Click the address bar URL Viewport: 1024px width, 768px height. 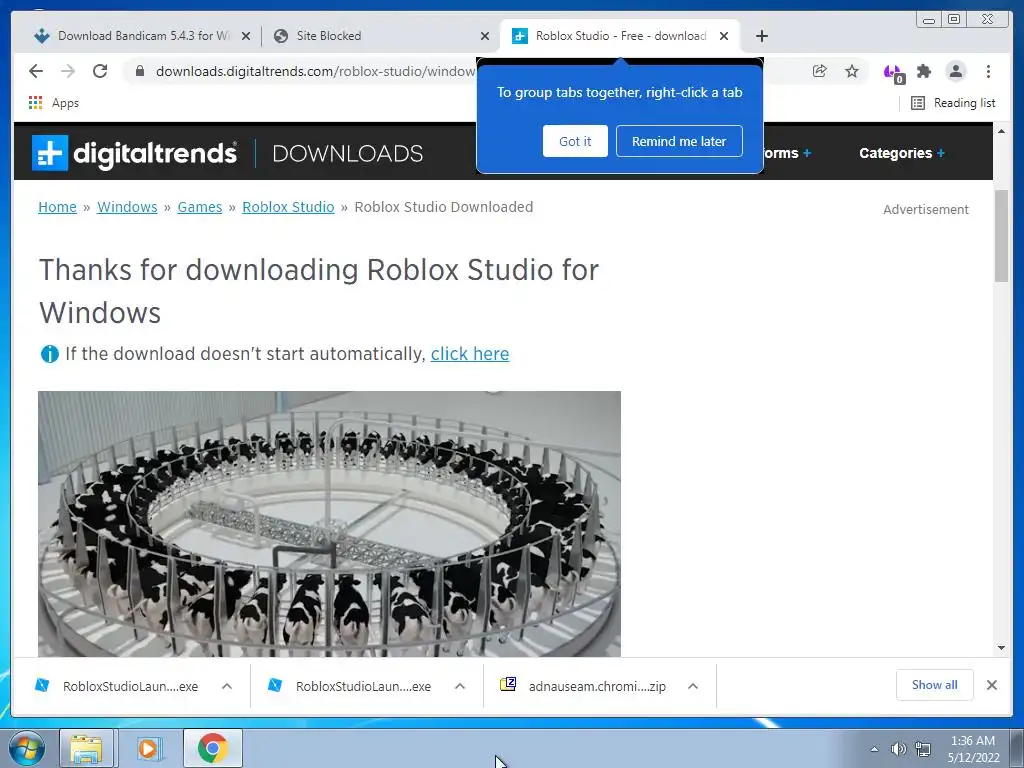[315, 71]
